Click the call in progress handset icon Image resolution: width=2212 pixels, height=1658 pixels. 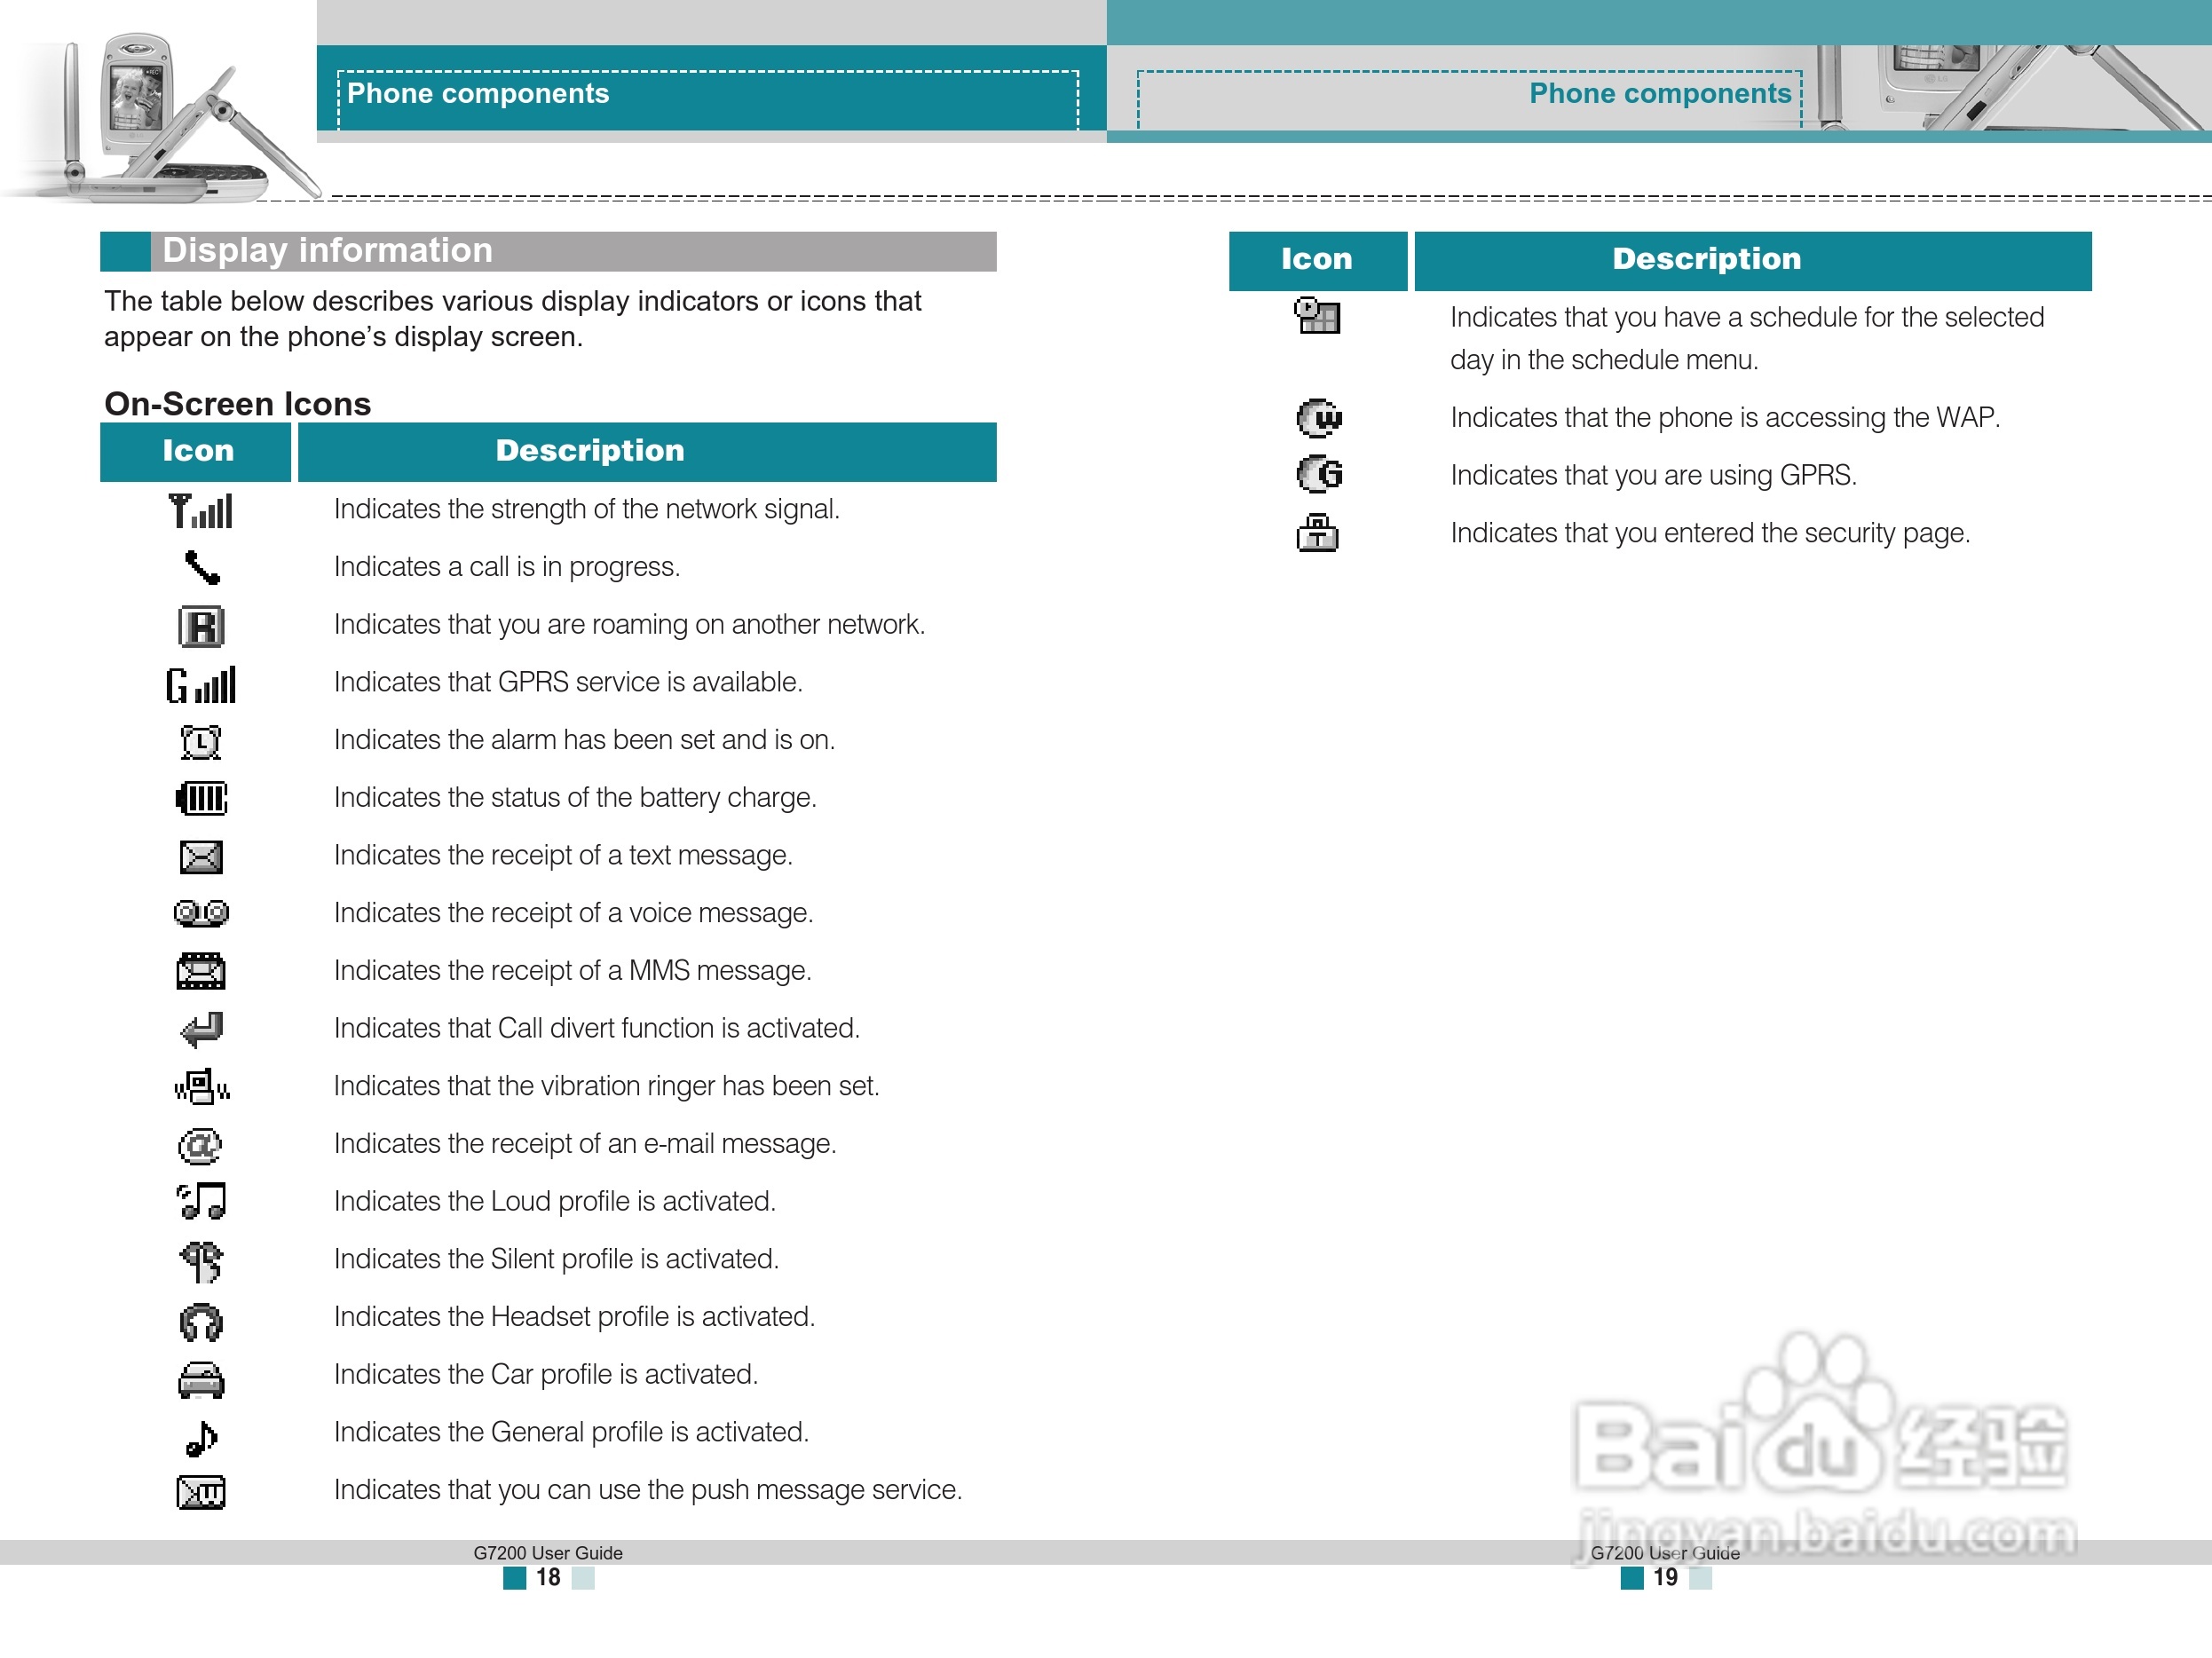(201, 568)
